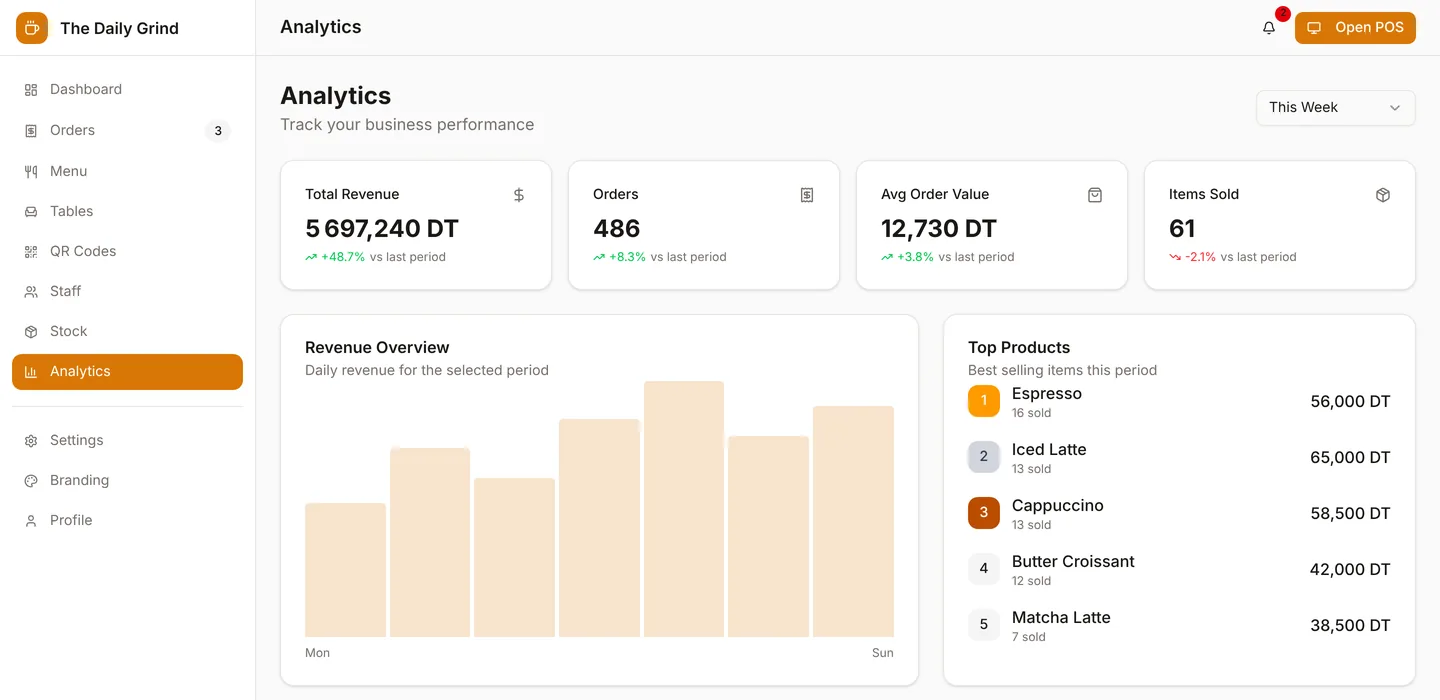Viewport: 1440px width, 700px height.
Task: Click the dollar icon on Total Revenue card
Action: click(x=519, y=195)
